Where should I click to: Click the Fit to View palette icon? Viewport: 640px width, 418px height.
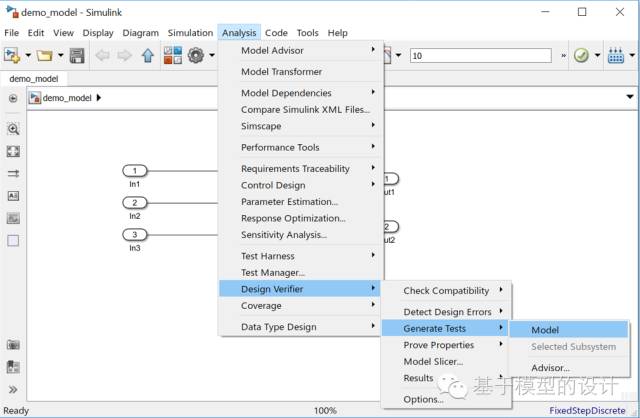[x=13, y=151]
